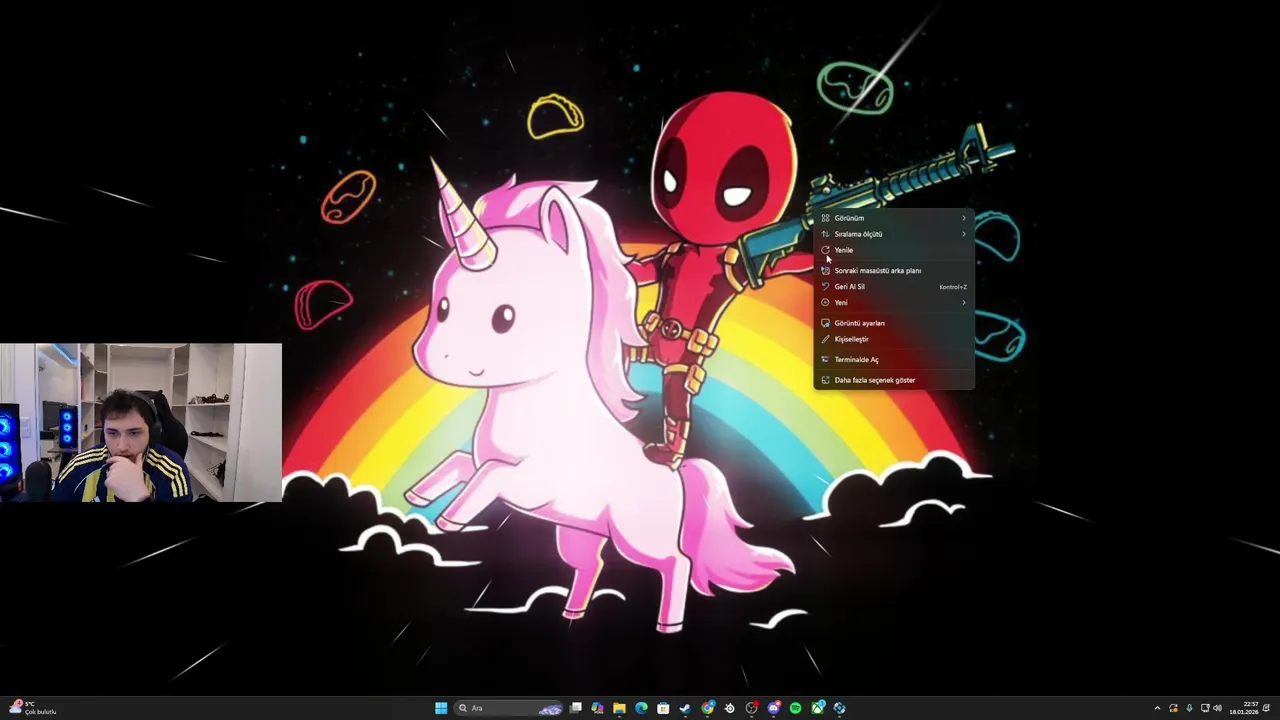Click the Görüntü ayarları monitor icon

(825, 323)
